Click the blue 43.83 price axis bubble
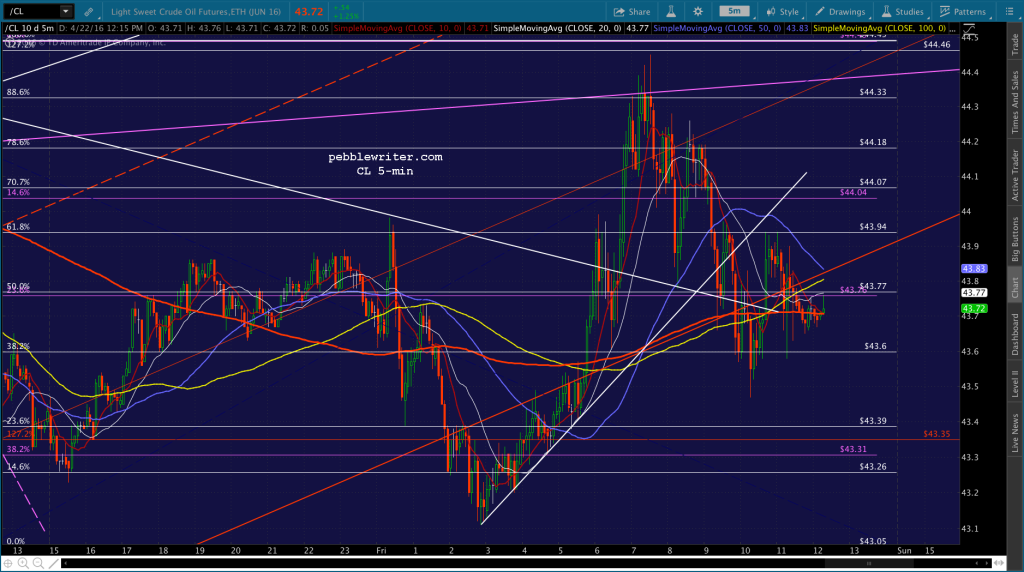The image size is (1024, 572). click(x=974, y=268)
